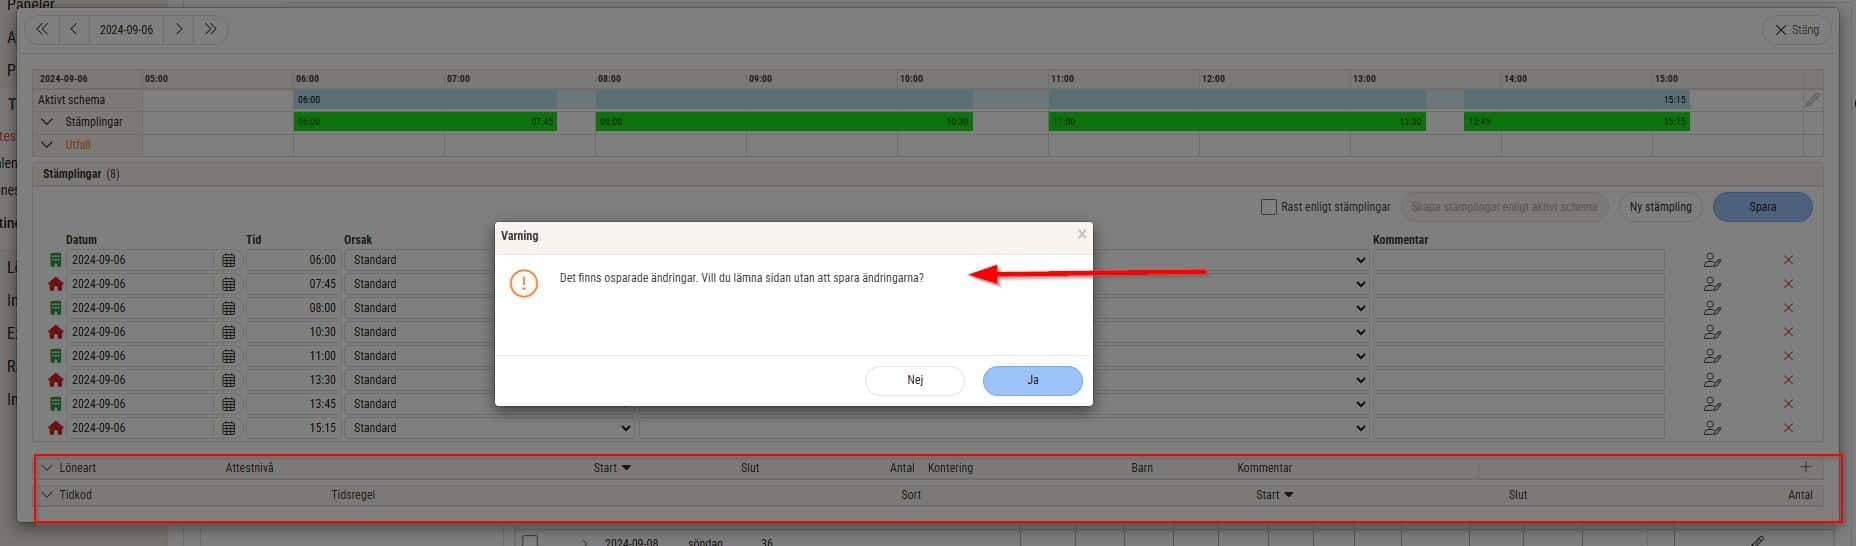This screenshot has height=546, width=1856.
Task: Open dropdown arrow beside Kommentar on 10:30 row
Action: coord(1360,332)
